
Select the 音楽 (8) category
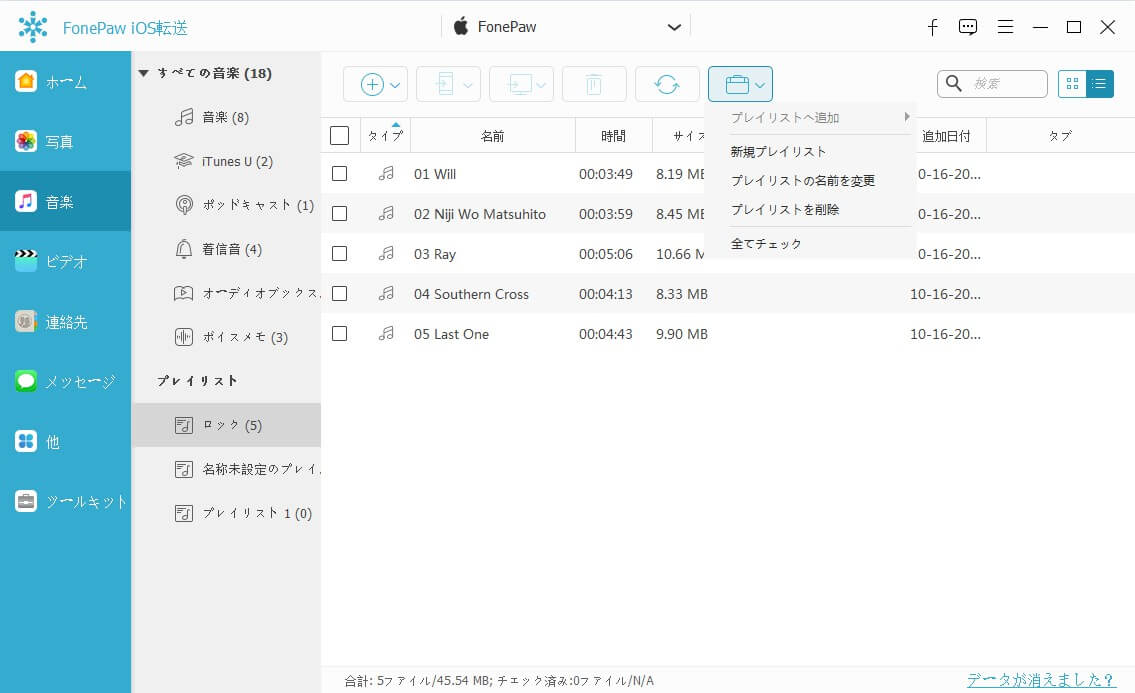pyautogui.click(x=226, y=117)
